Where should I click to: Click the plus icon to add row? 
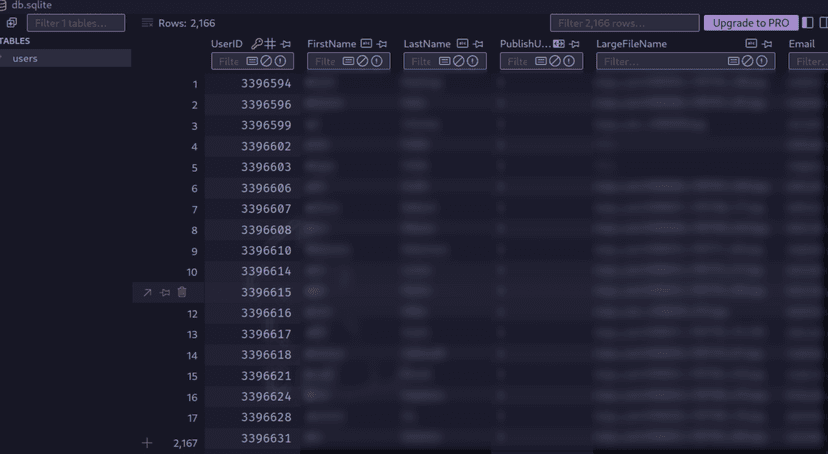(x=147, y=442)
